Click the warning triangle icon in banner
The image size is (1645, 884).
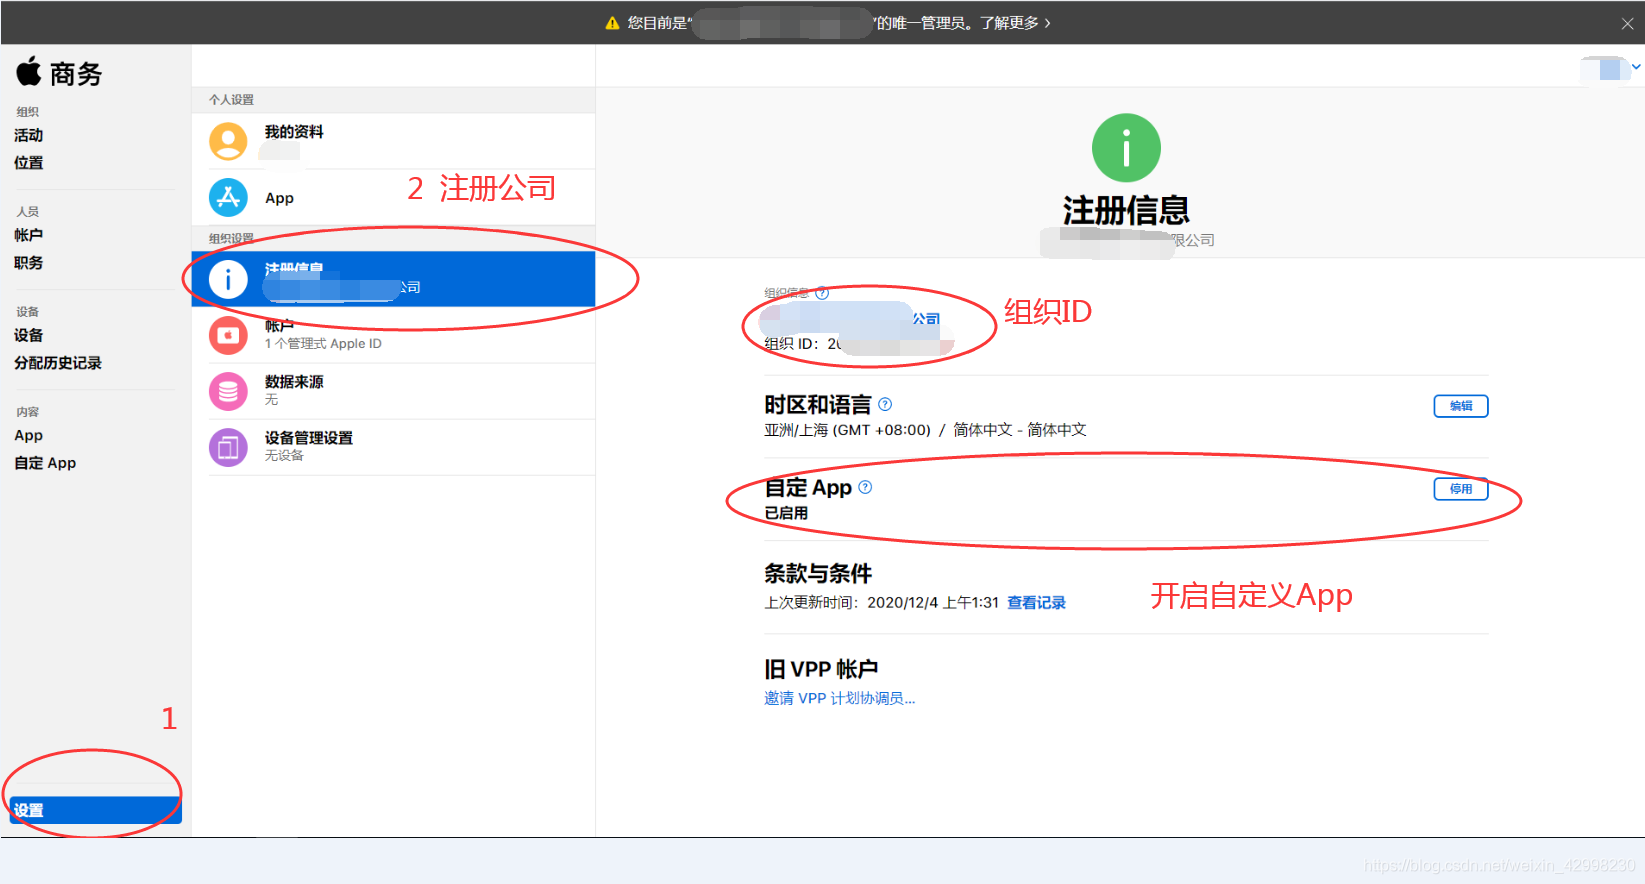click(613, 23)
